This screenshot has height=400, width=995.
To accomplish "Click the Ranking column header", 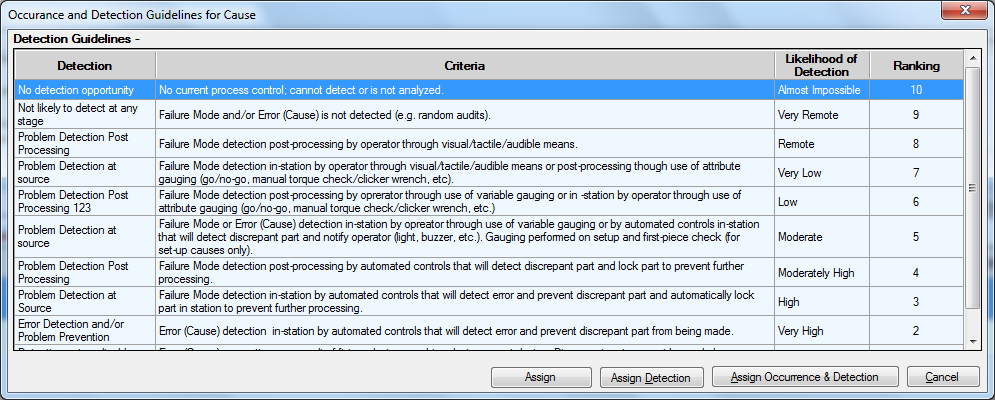I will (x=917, y=66).
